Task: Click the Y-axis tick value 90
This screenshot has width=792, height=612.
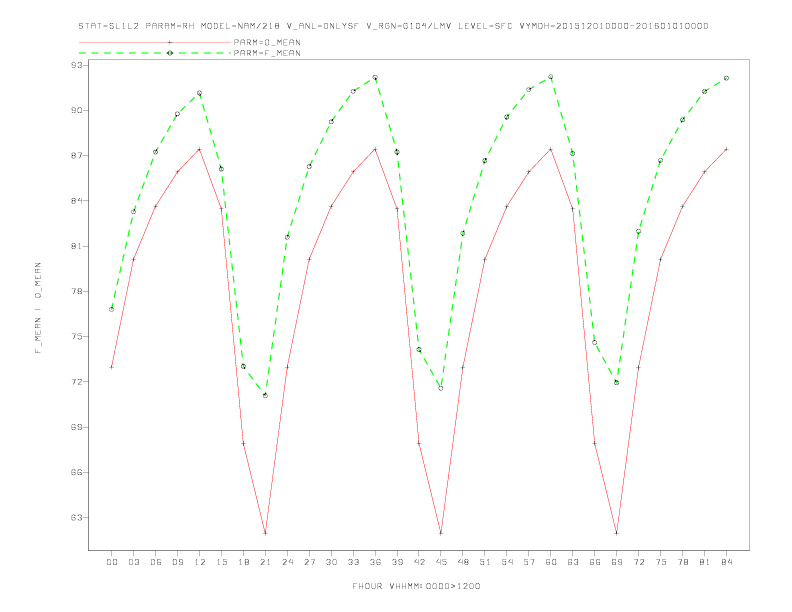Action: [77, 111]
